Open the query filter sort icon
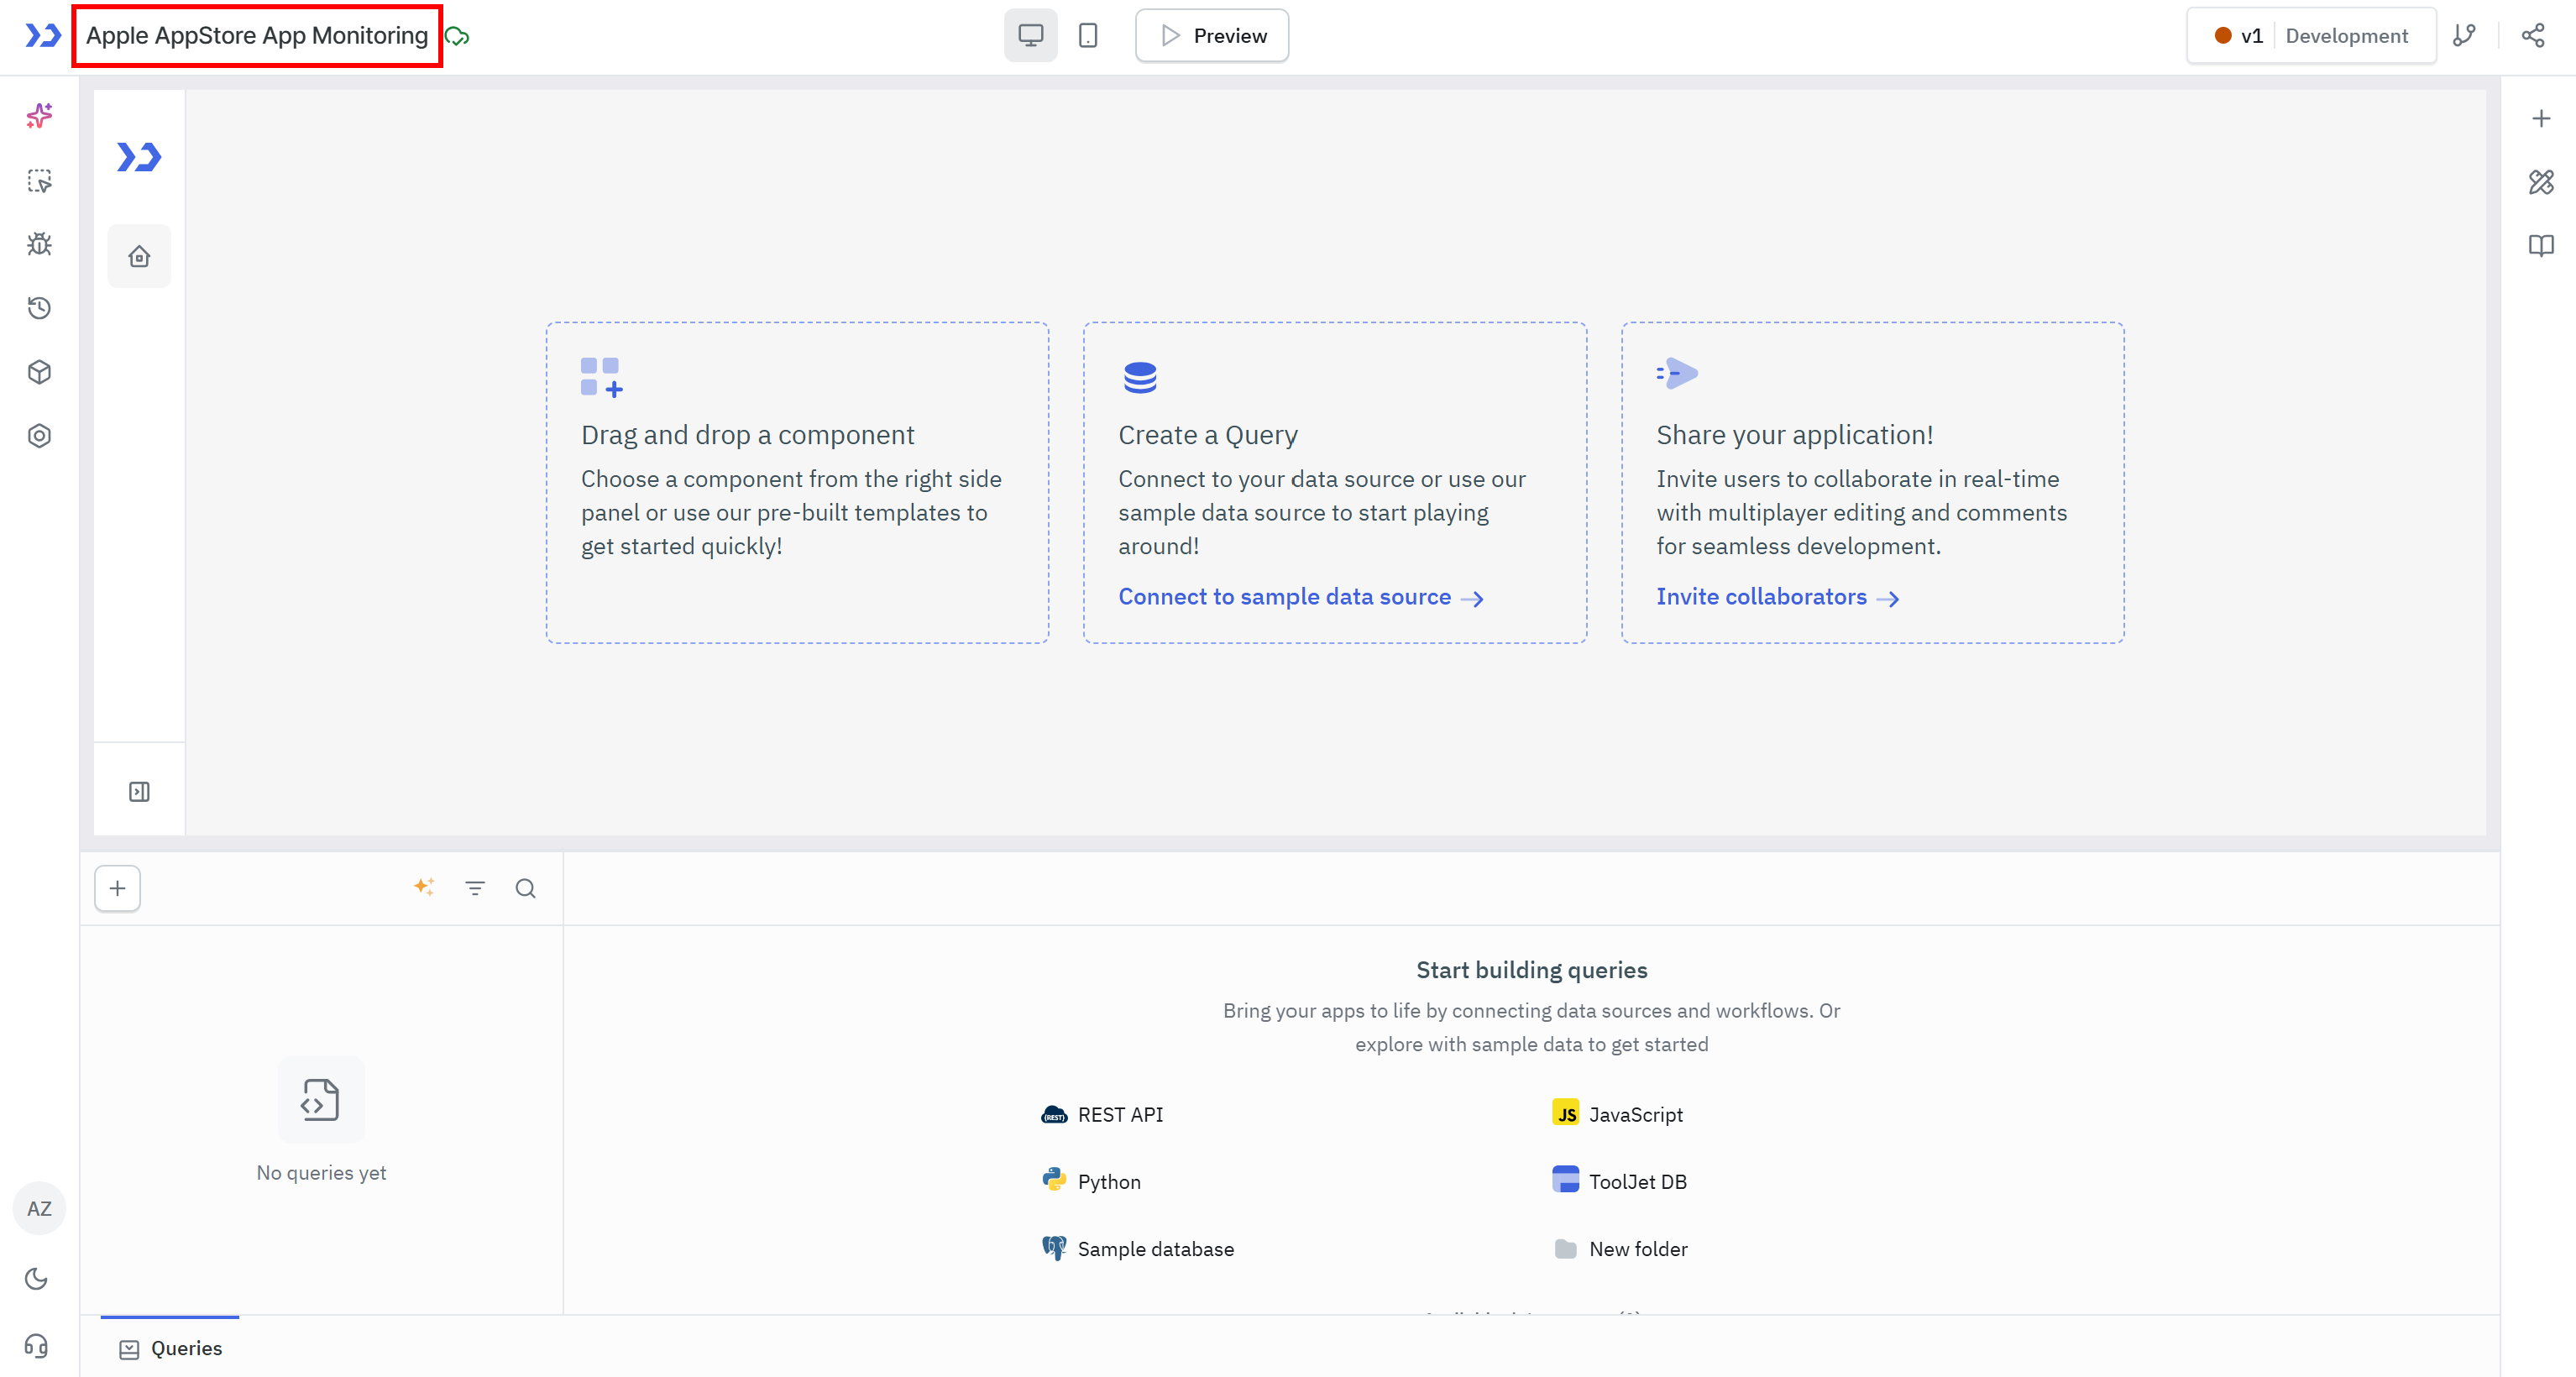This screenshot has height=1377, width=2576. click(475, 888)
